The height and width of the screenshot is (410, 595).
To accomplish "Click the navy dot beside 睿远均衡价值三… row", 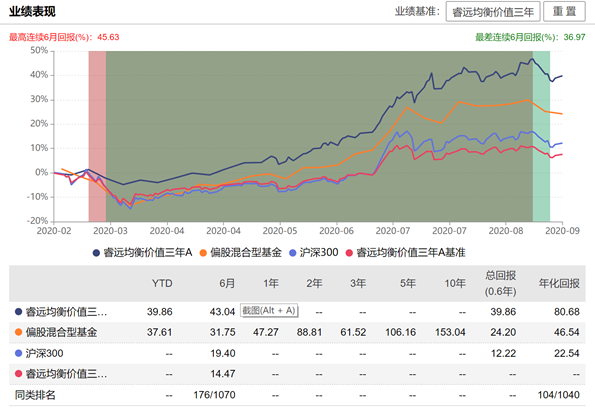I will 18,312.
